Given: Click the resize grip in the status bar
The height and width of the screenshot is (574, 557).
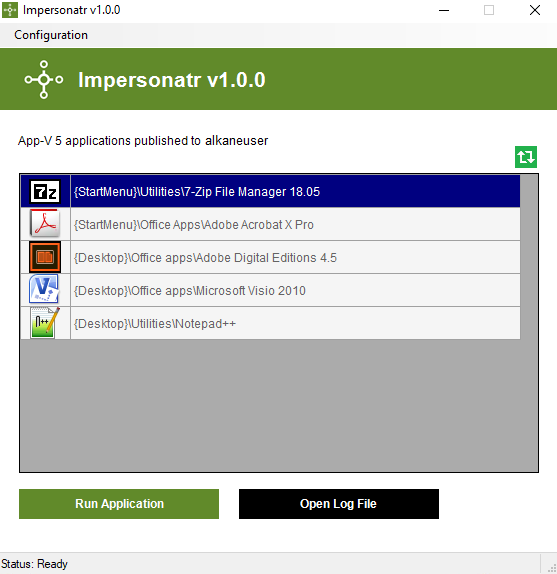Looking at the screenshot, I should tap(552, 568).
